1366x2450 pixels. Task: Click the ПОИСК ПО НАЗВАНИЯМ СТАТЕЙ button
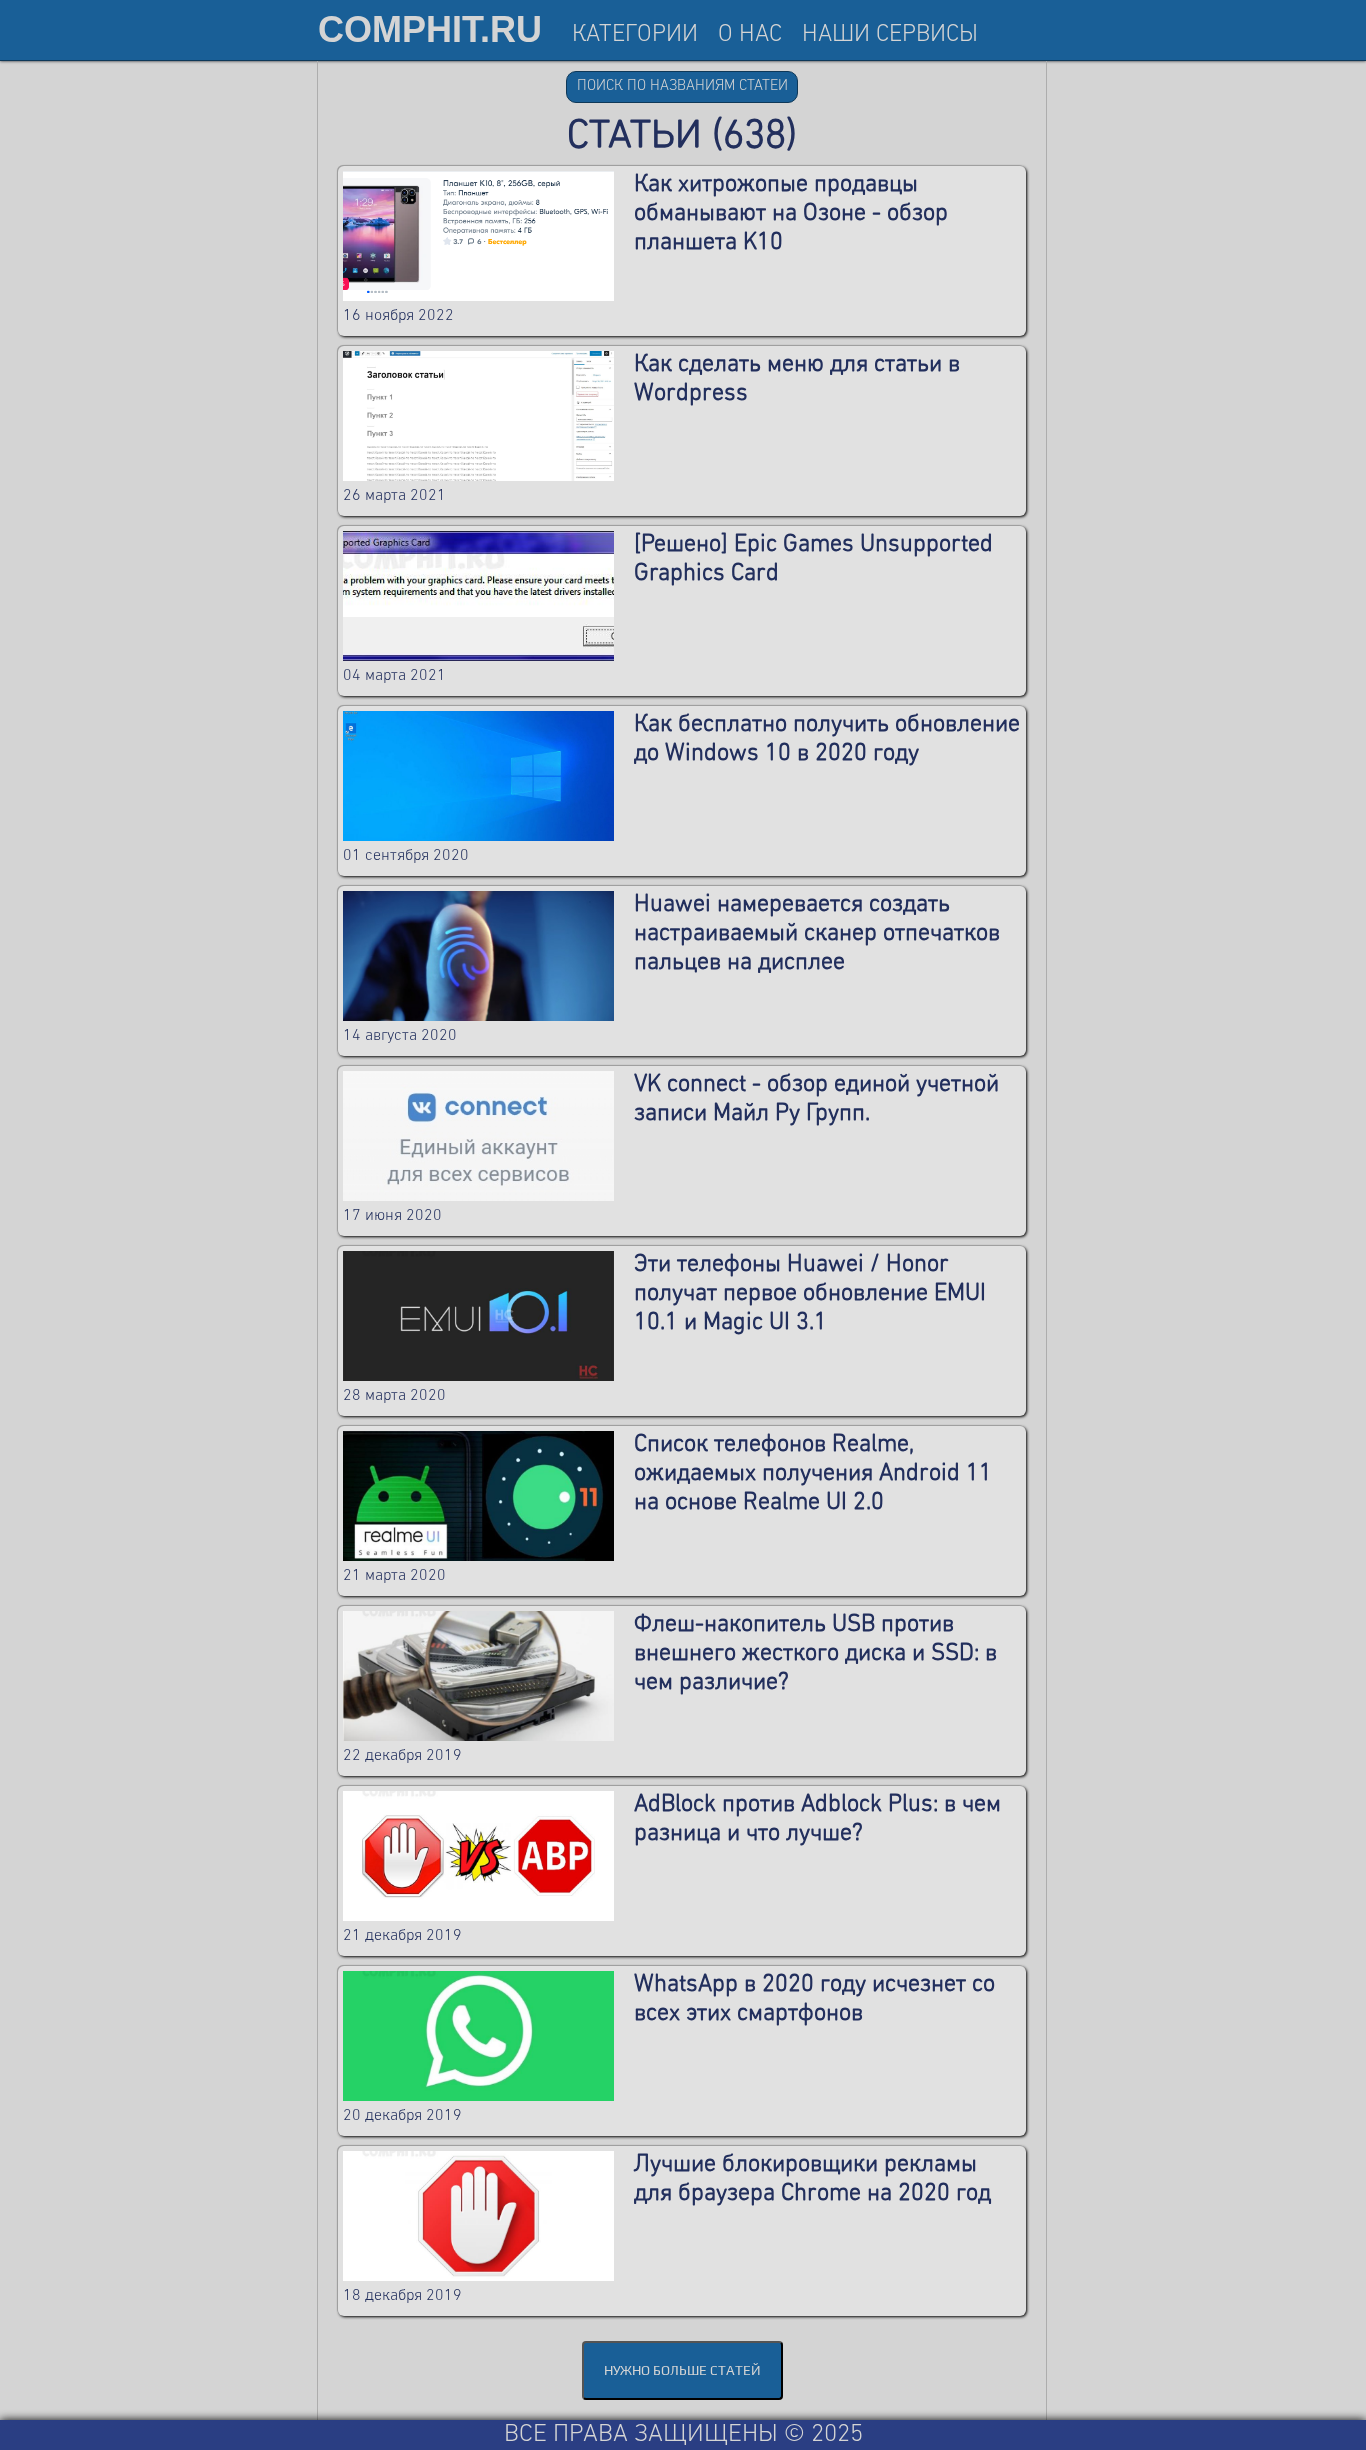point(682,86)
